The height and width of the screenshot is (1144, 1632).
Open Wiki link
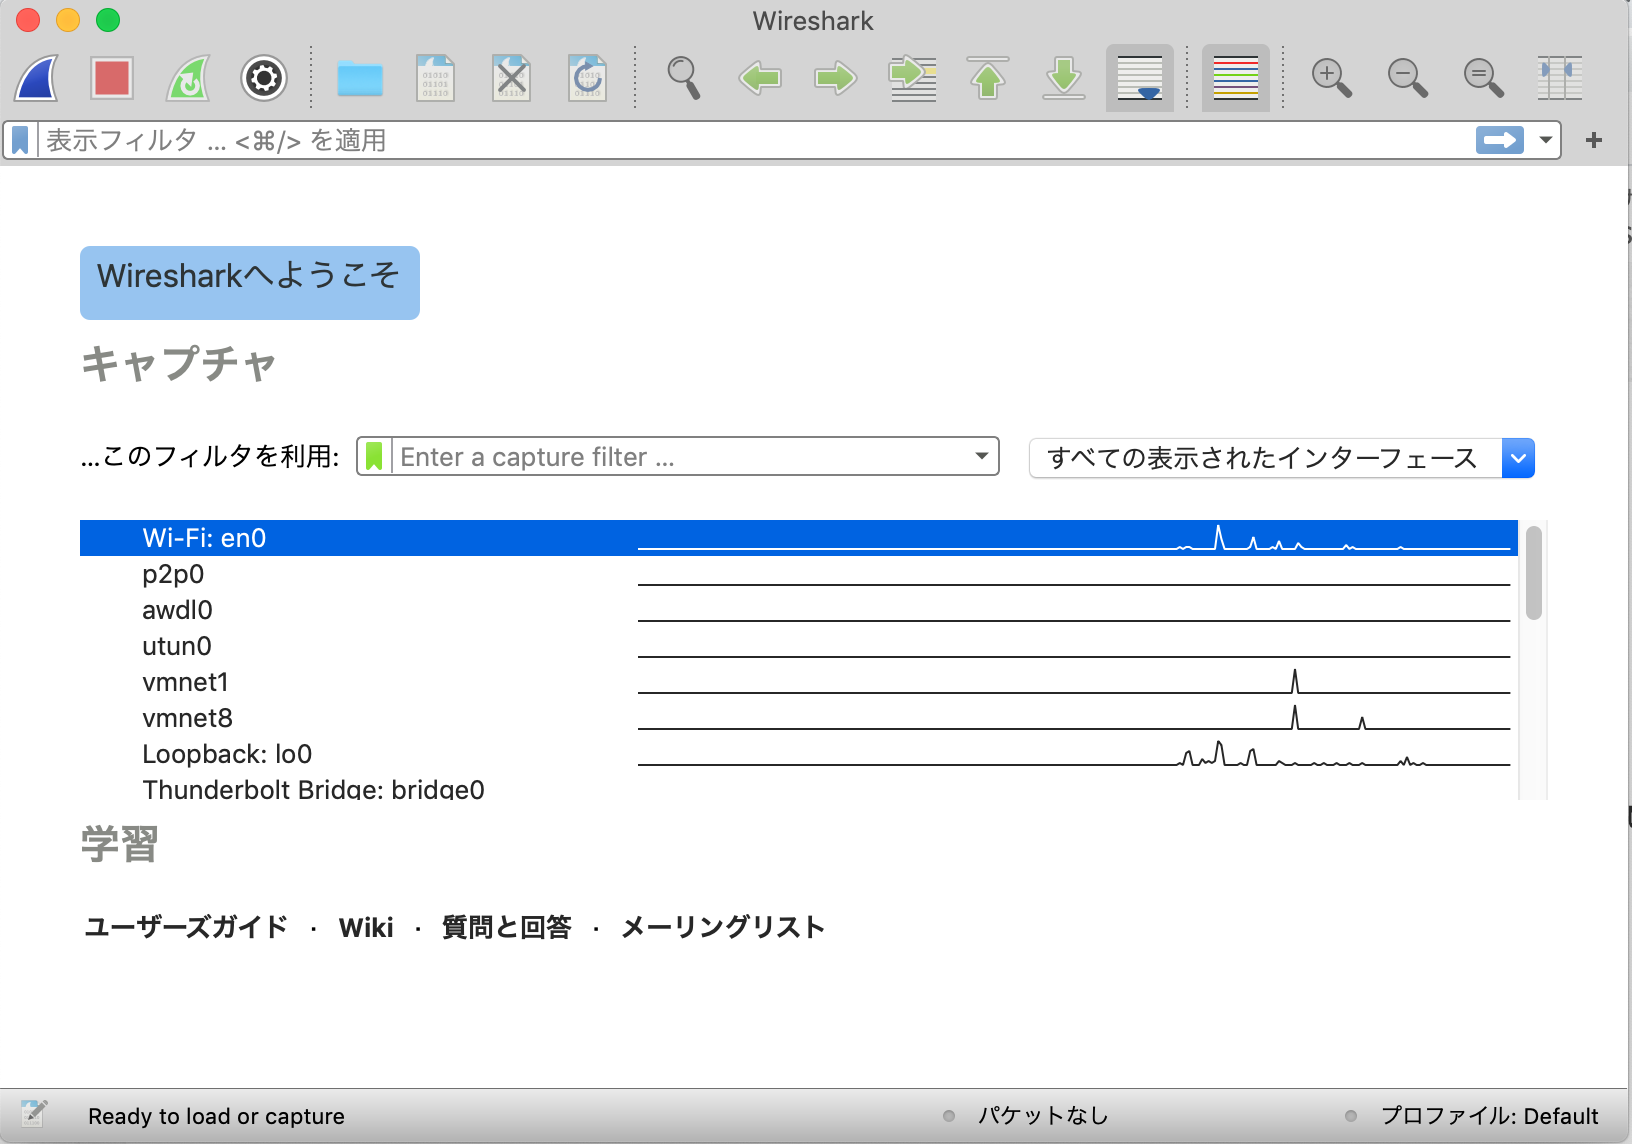click(366, 928)
